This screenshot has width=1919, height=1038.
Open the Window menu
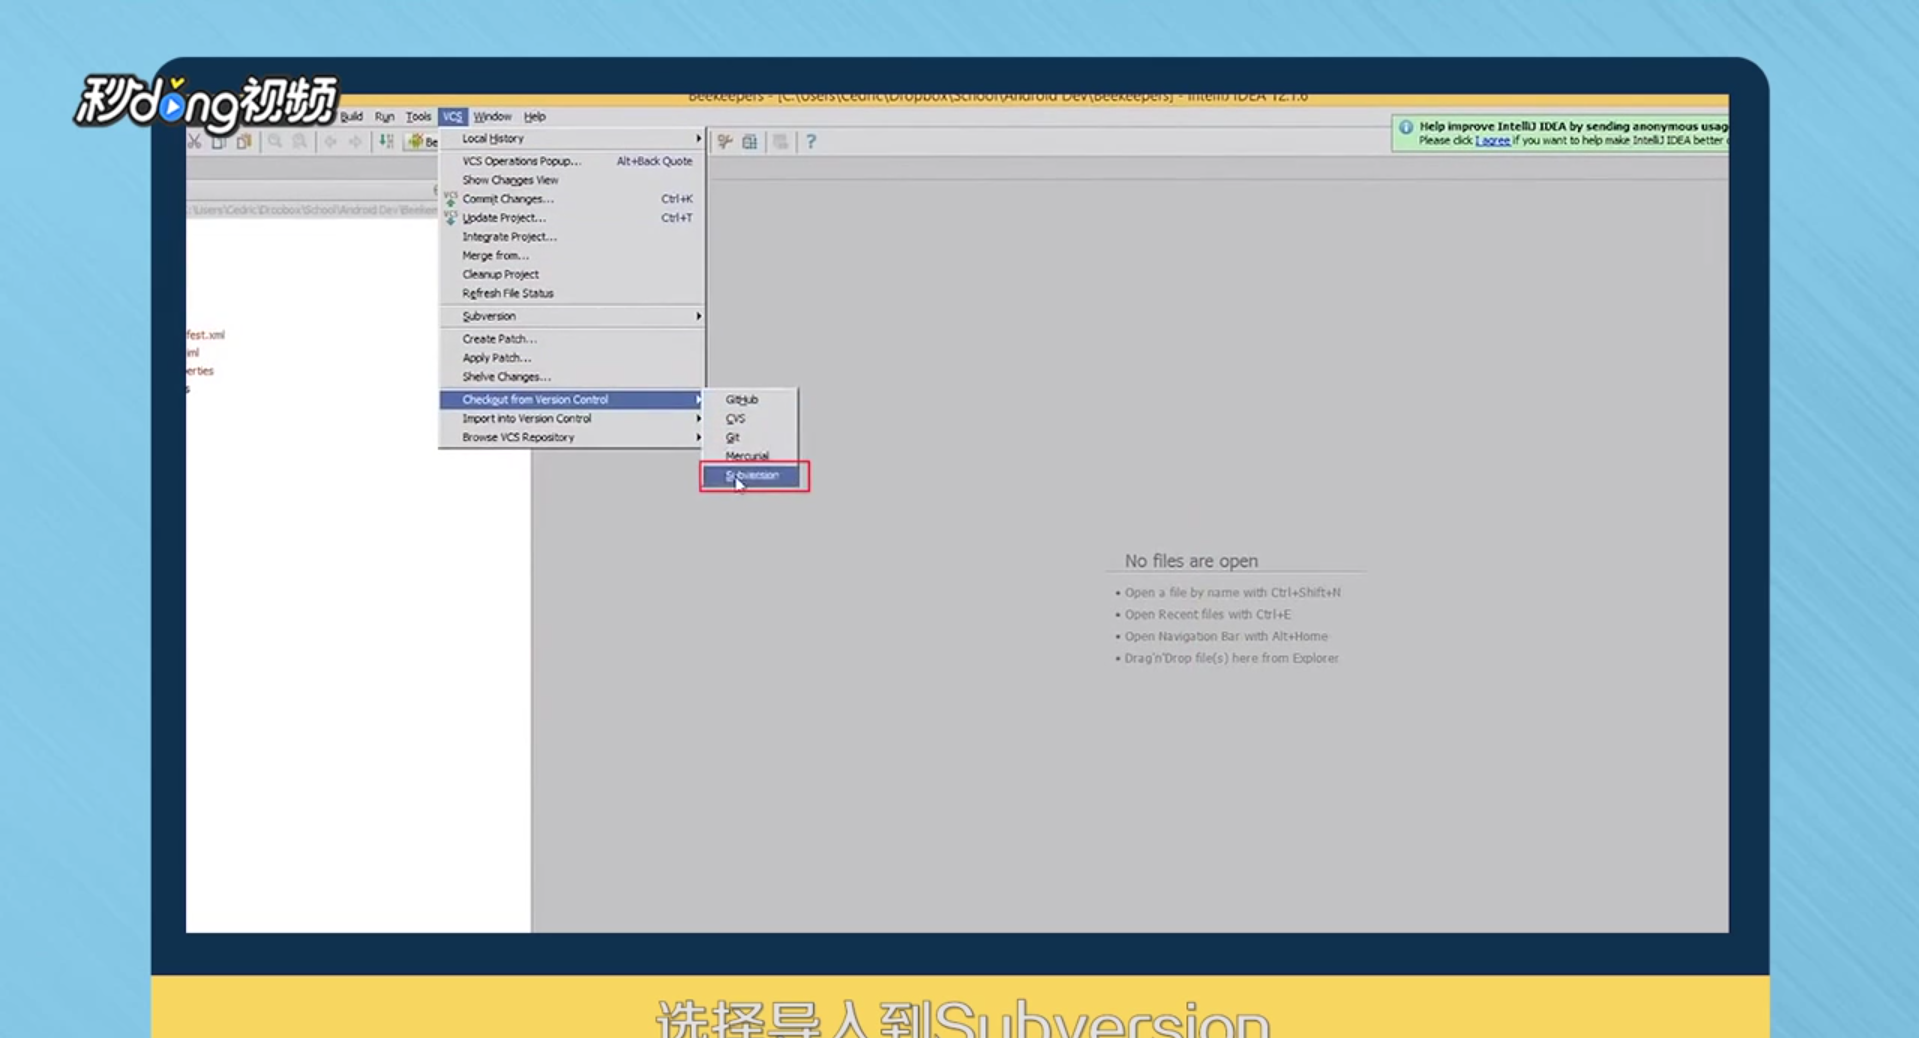492,117
